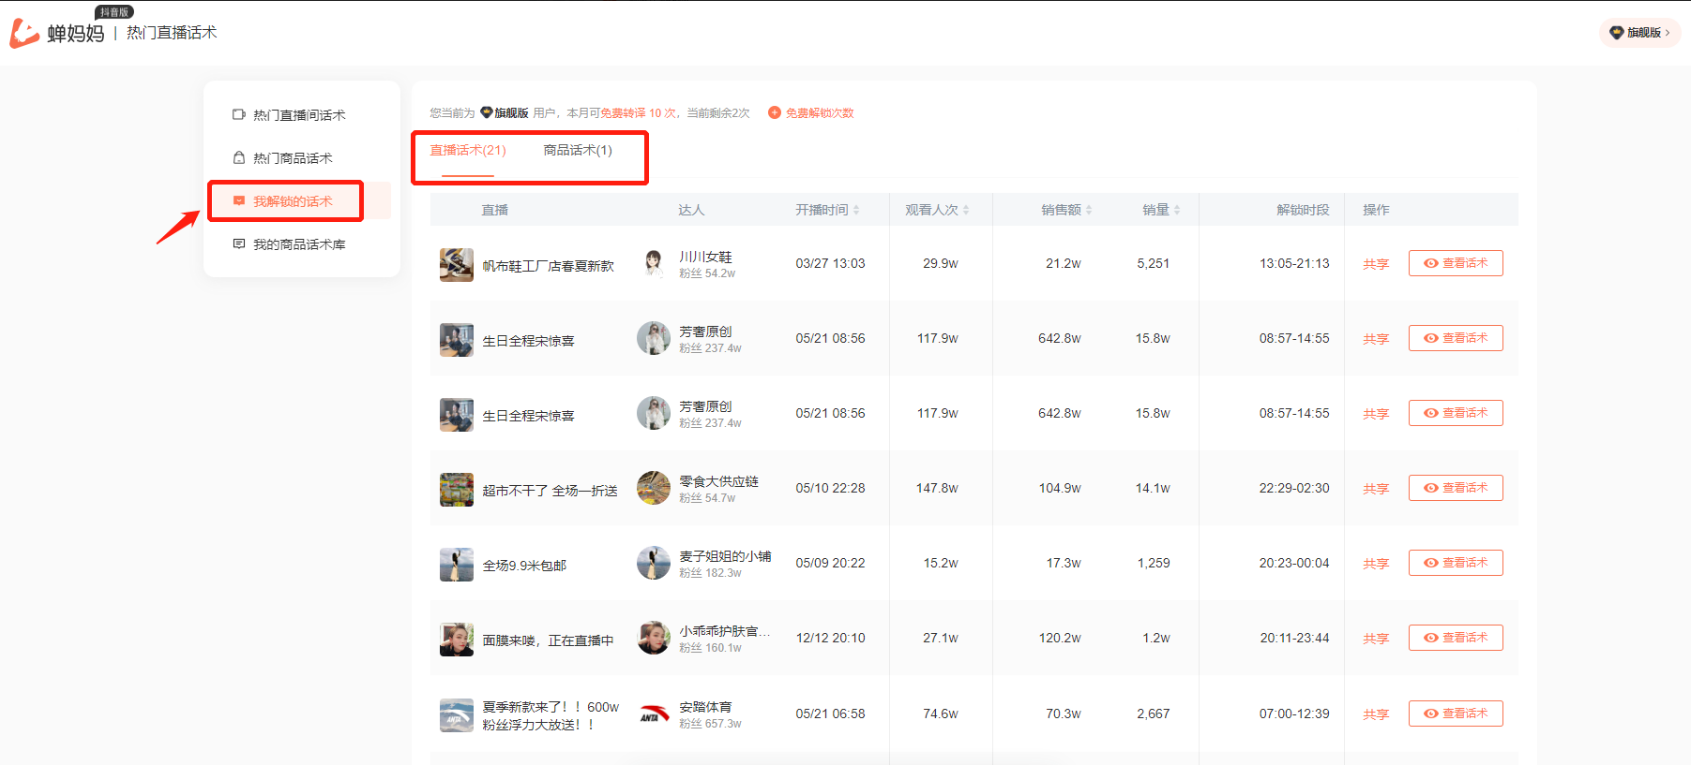Click the sales volume 5,251
This screenshot has height=765, width=1691.
point(1153,264)
